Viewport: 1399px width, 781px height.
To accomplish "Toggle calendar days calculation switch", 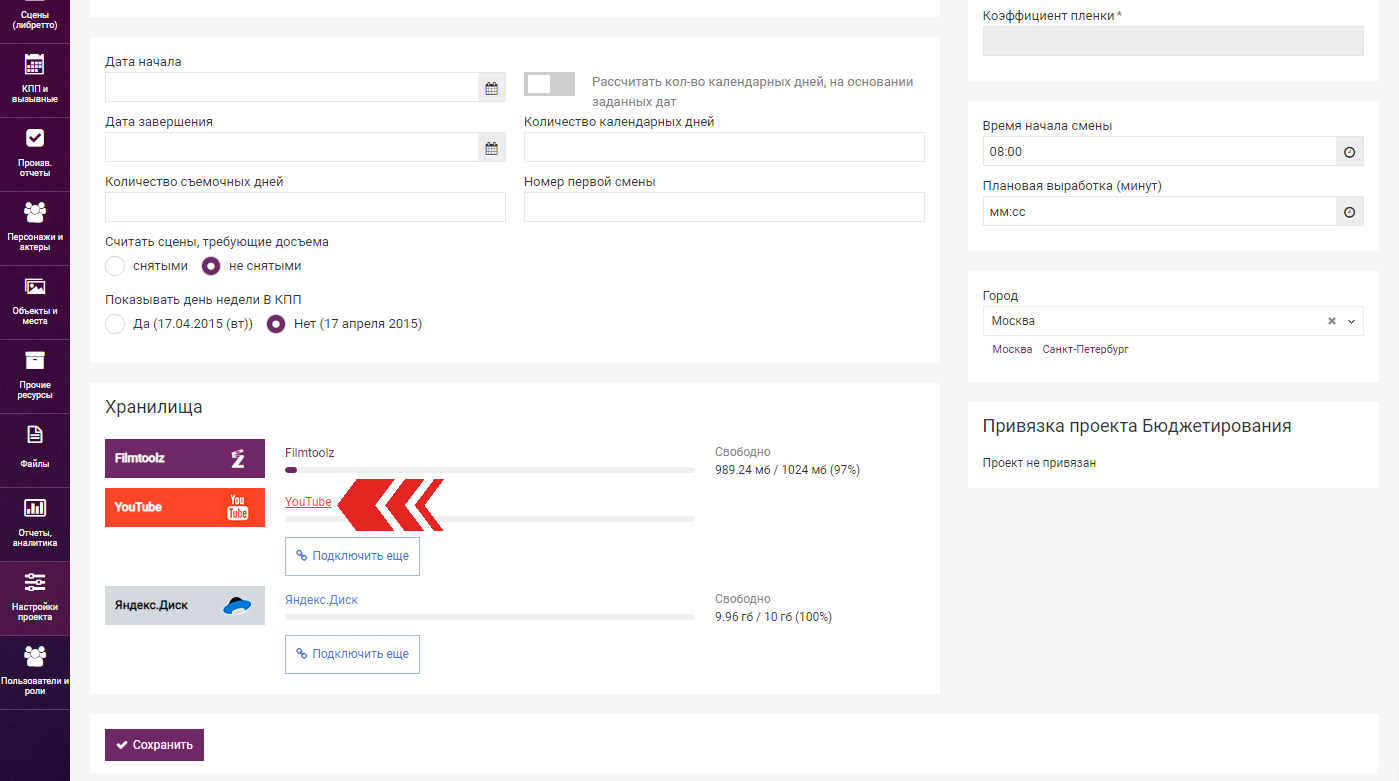I will (x=550, y=84).
